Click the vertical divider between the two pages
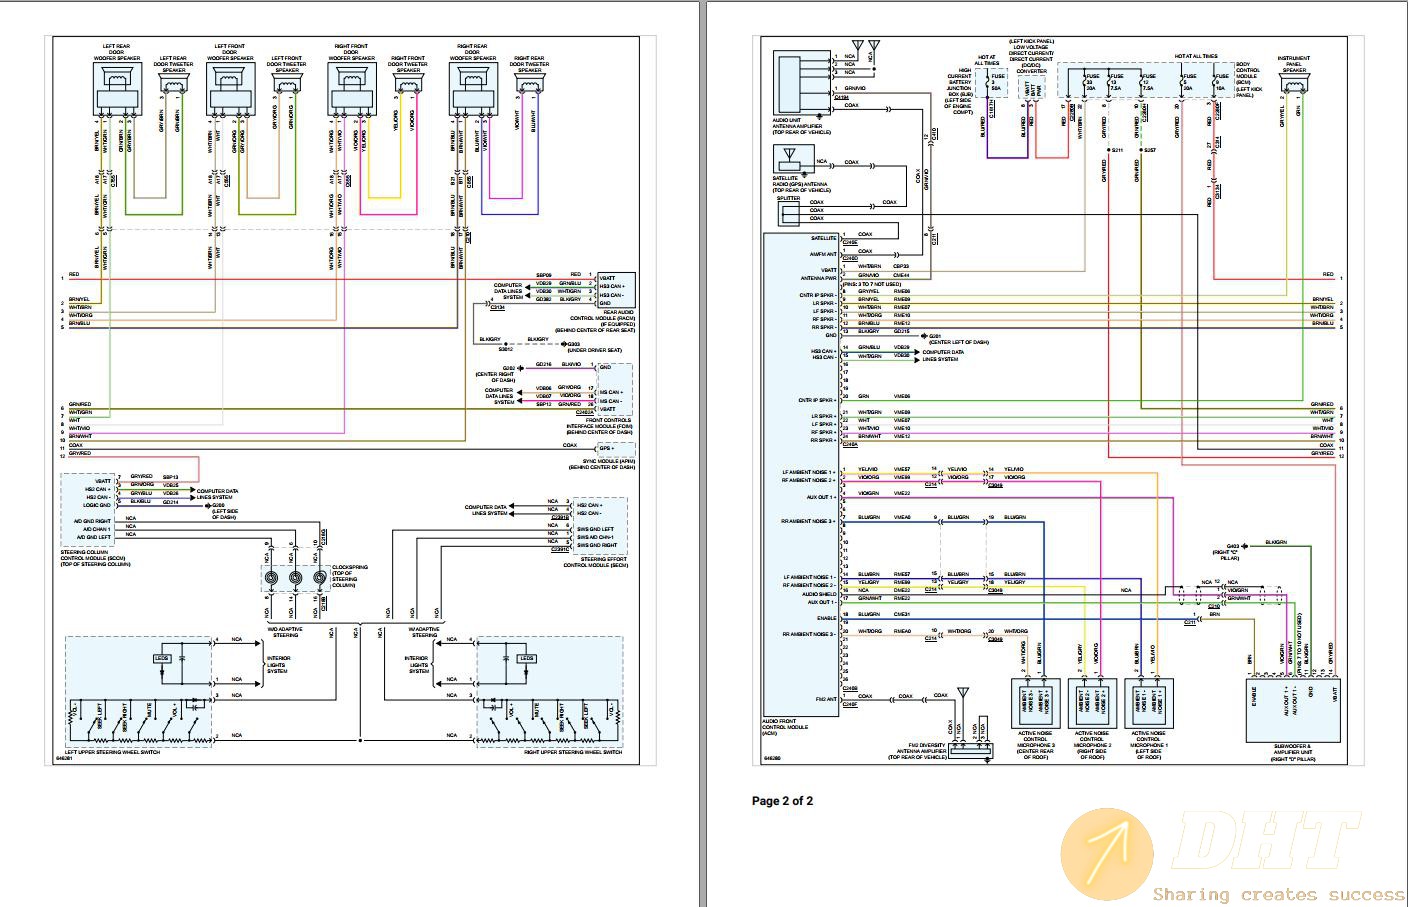Viewport: 1408px width, 907px height. coord(704,453)
